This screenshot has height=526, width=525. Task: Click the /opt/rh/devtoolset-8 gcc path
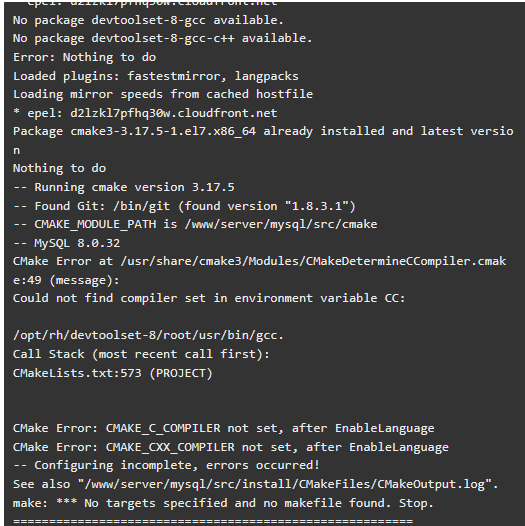(148, 335)
